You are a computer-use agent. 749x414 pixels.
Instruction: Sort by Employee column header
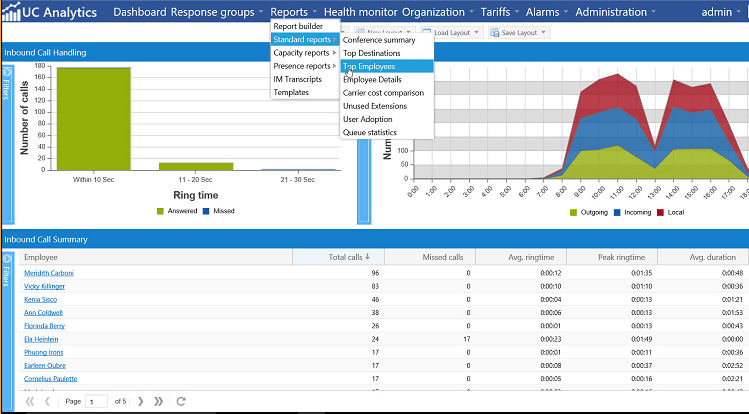click(156, 257)
